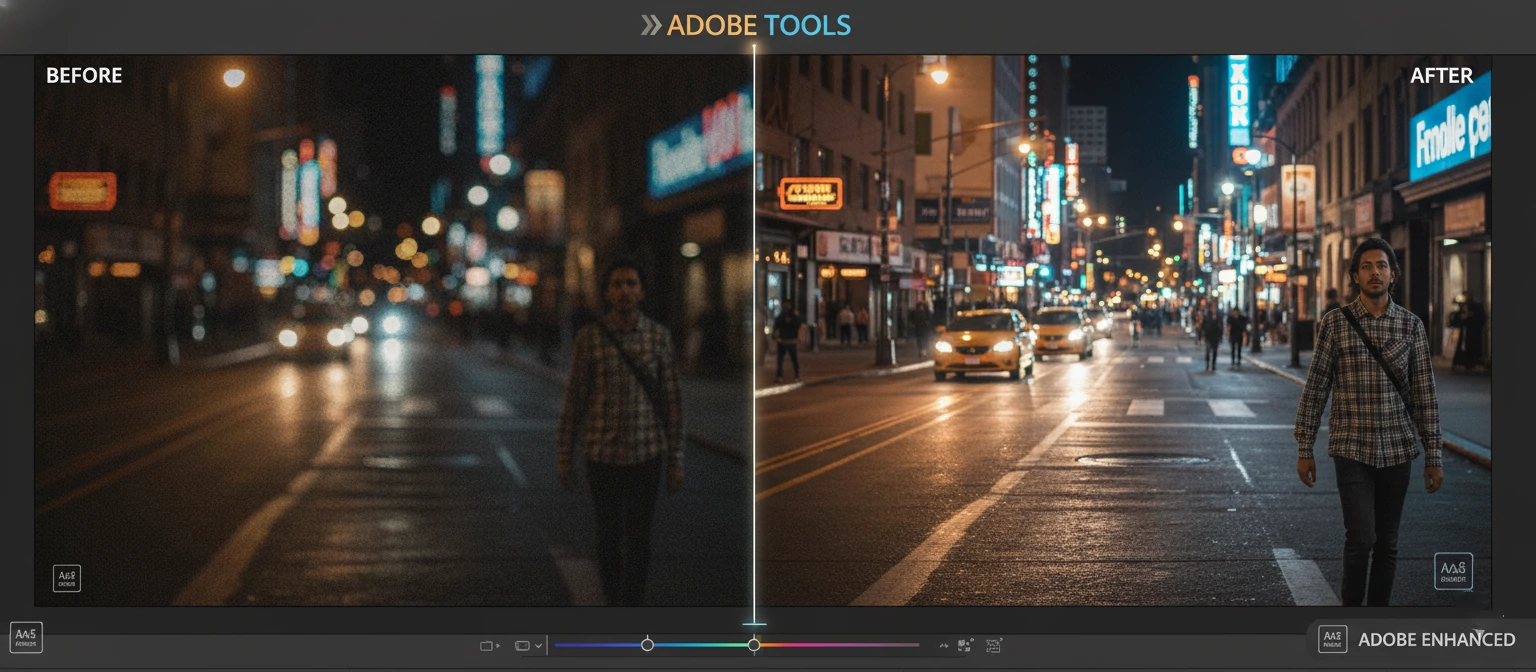Click the frame settings icon at far right of toolbar

click(x=993, y=646)
